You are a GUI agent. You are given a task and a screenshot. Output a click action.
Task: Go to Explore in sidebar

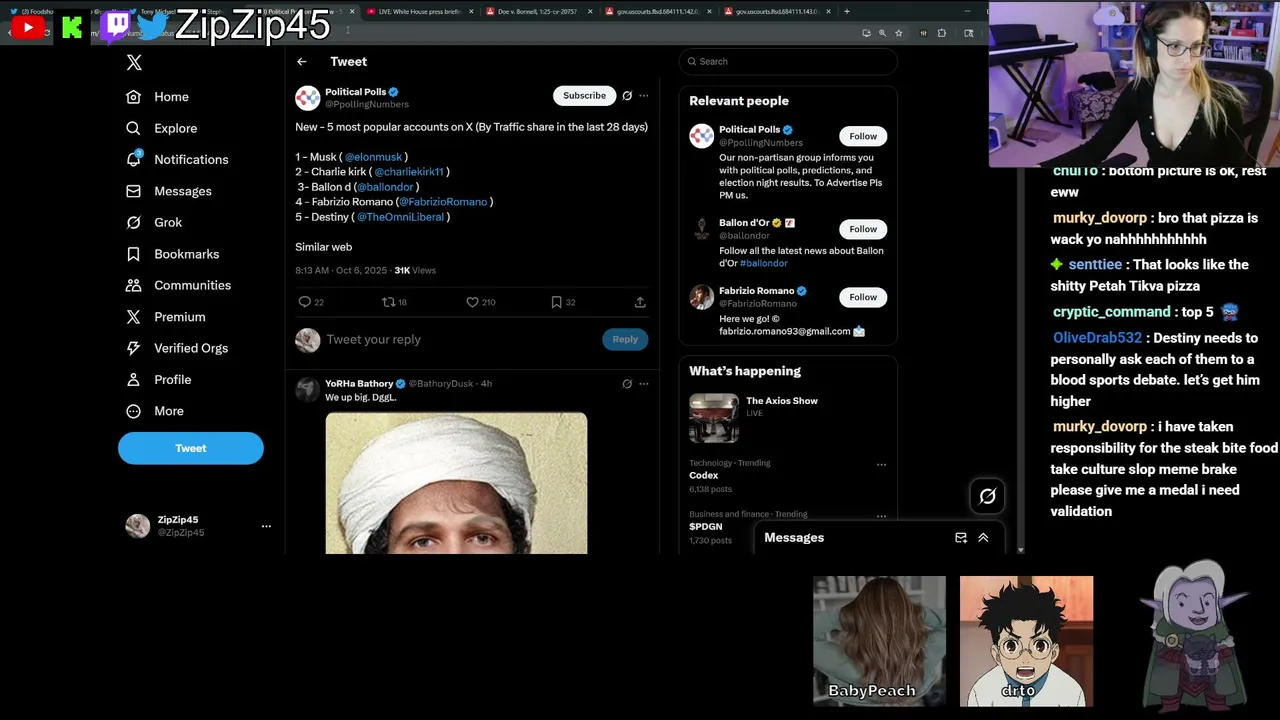tap(175, 128)
